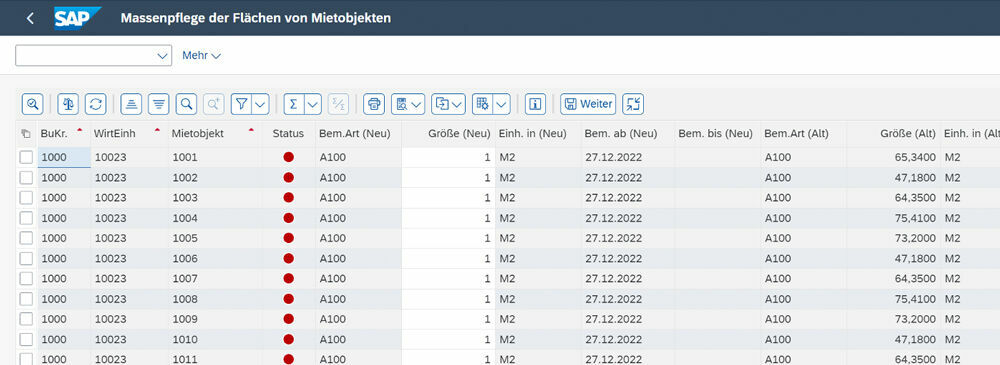Click the red status dot of row 1001
The width and height of the screenshot is (1000, 365).
[288, 157]
